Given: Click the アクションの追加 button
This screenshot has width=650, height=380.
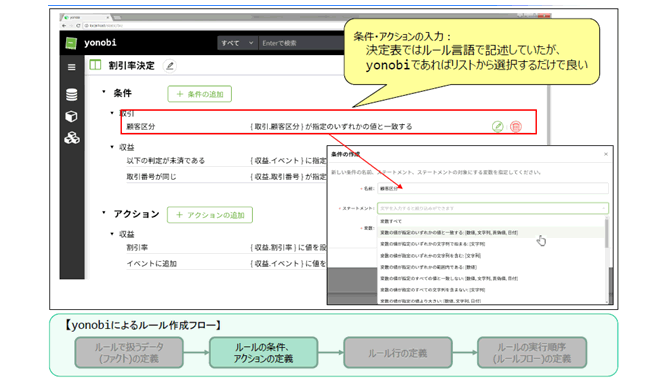Looking at the screenshot, I should coord(210,215).
